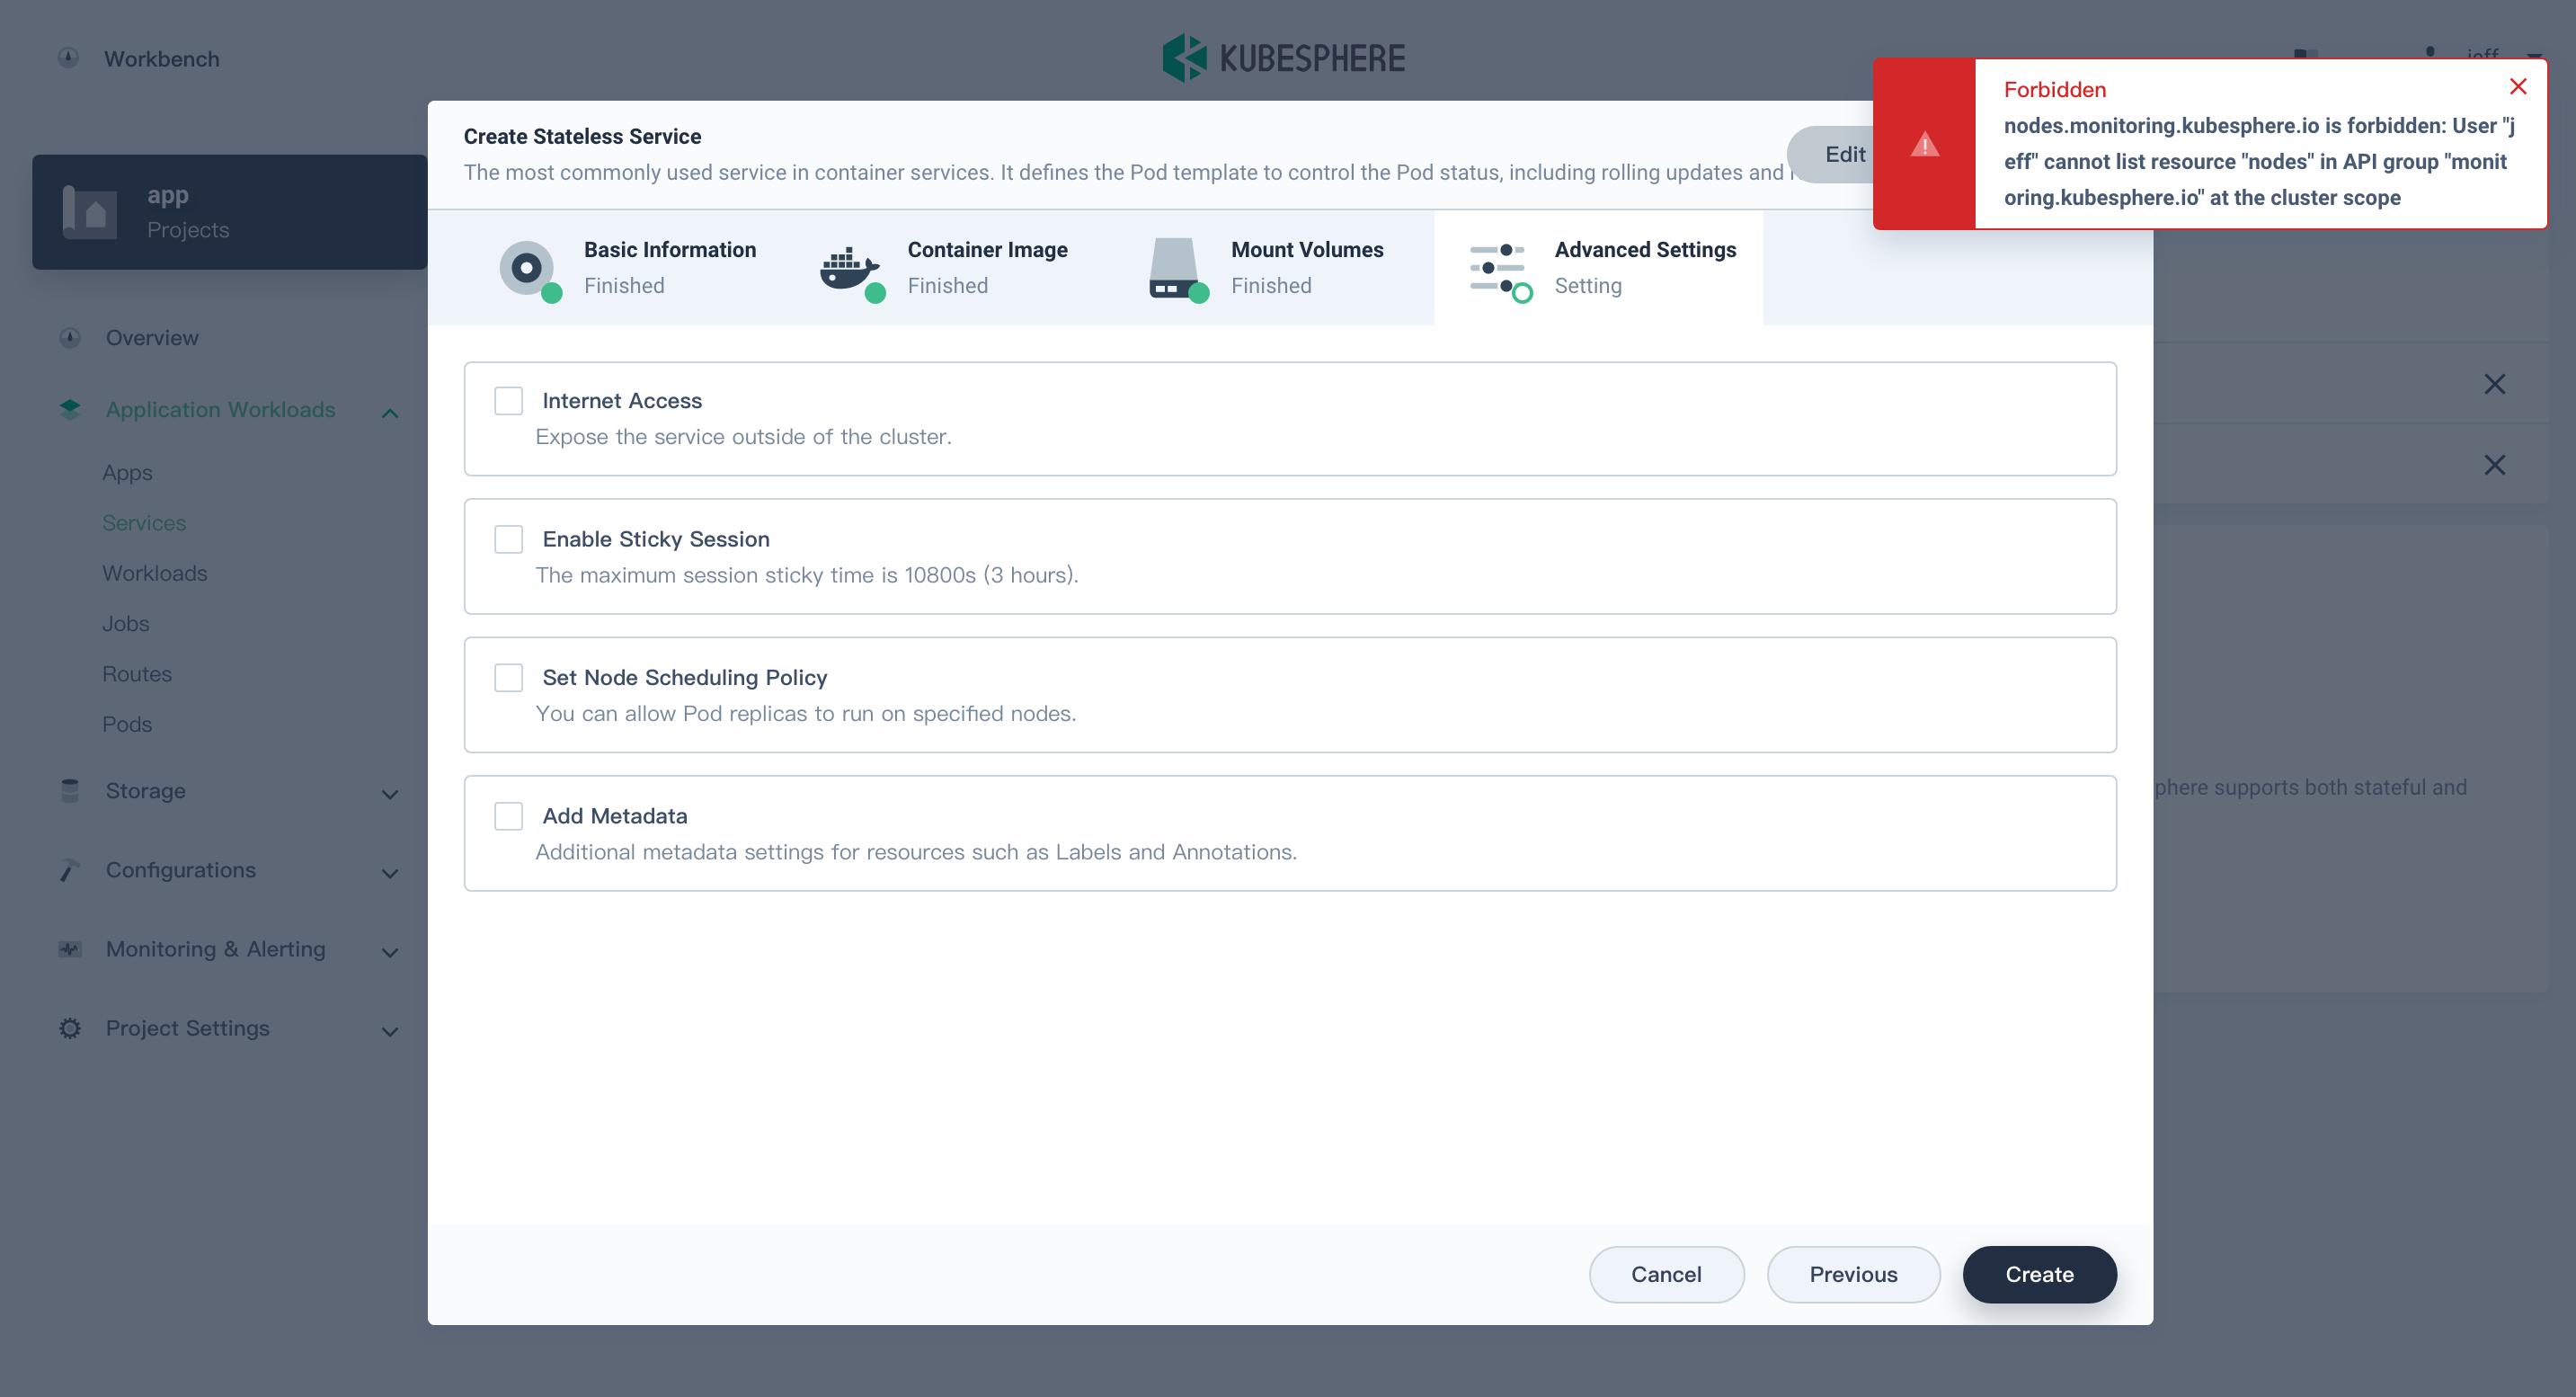
Task: Open the Basic Information step icon
Action: (527, 268)
